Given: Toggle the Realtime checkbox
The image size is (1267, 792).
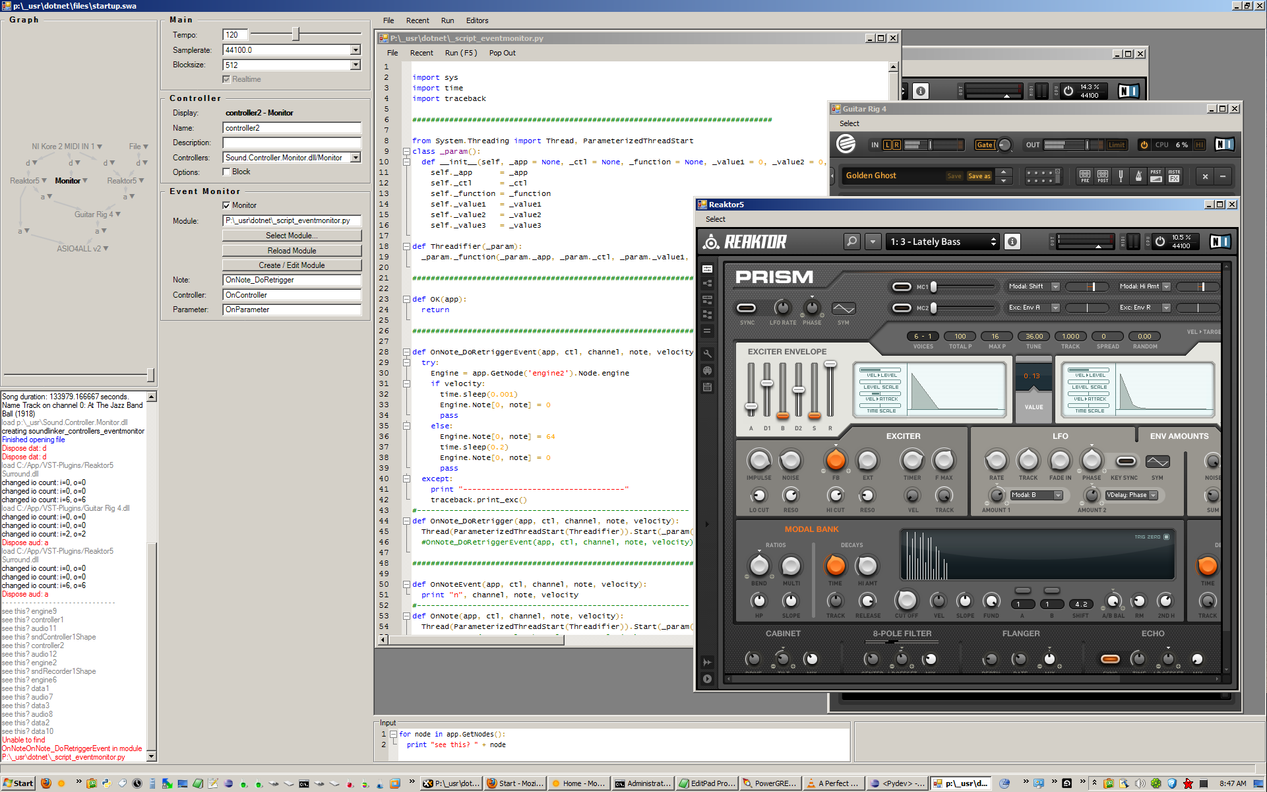Looking at the screenshot, I should (227, 79).
